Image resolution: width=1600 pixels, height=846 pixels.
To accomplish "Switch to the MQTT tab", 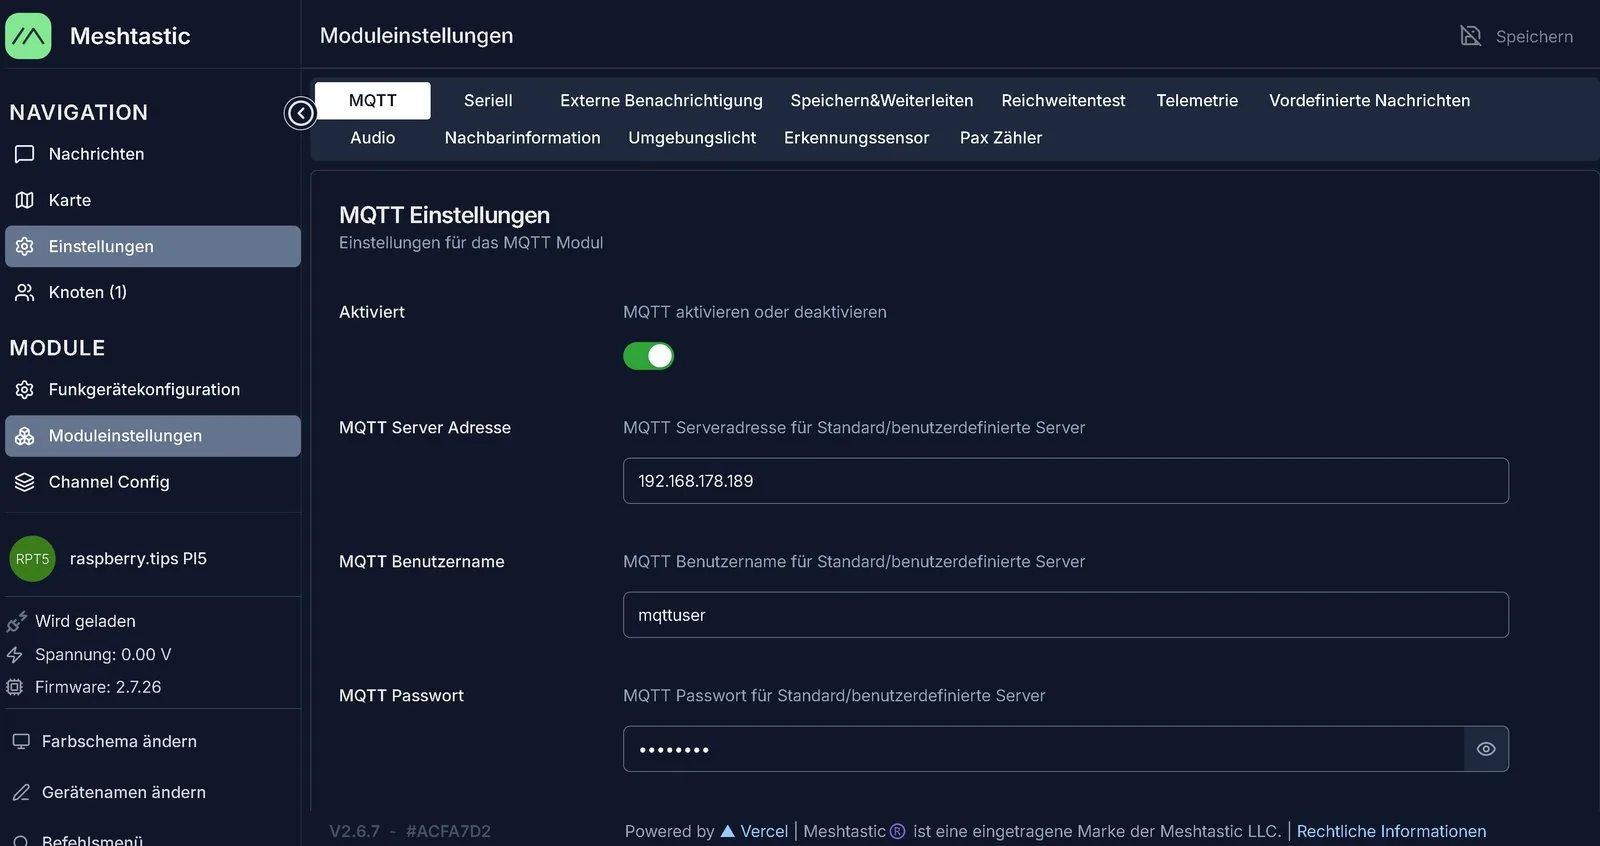I will tap(373, 100).
